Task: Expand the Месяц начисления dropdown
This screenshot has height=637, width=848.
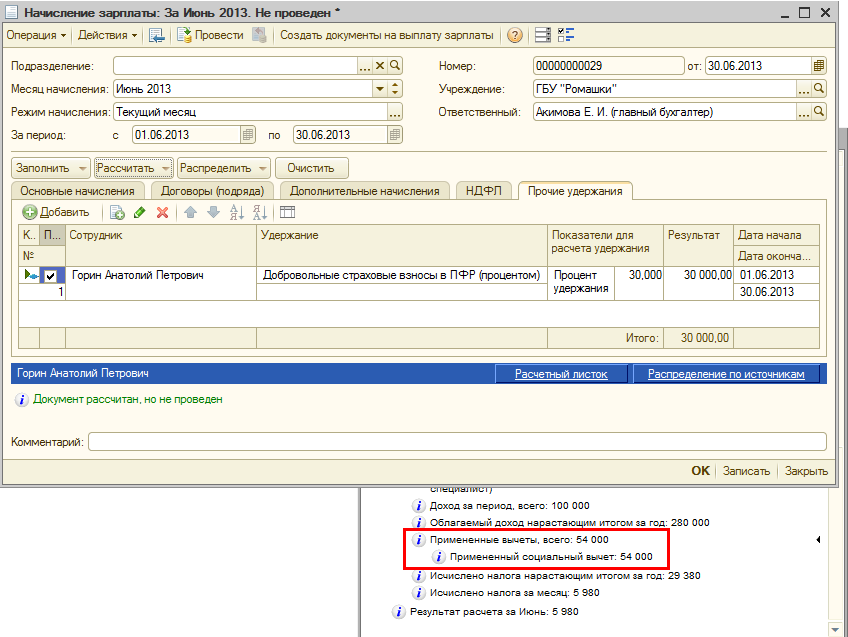Action: (380, 89)
